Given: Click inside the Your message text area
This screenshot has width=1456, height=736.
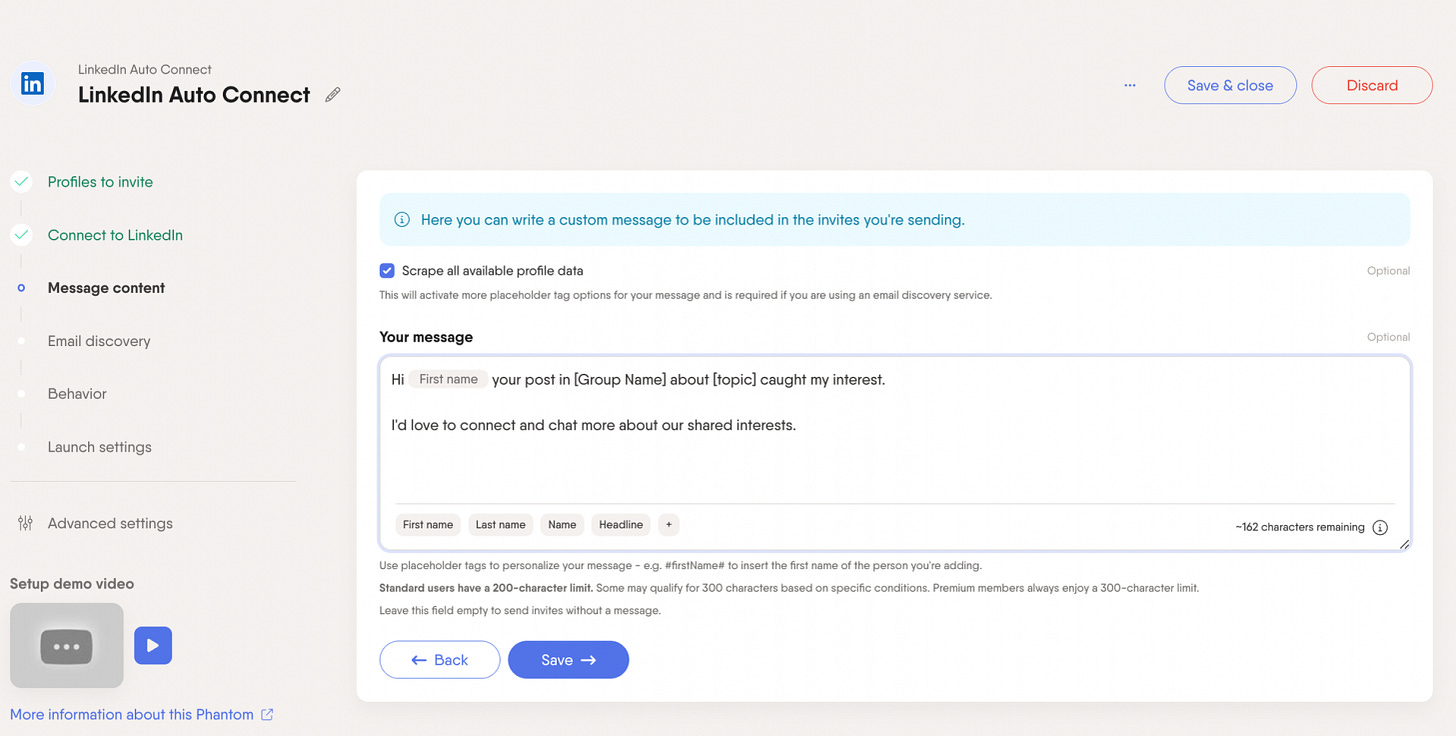Looking at the screenshot, I should [x=895, y=453].
